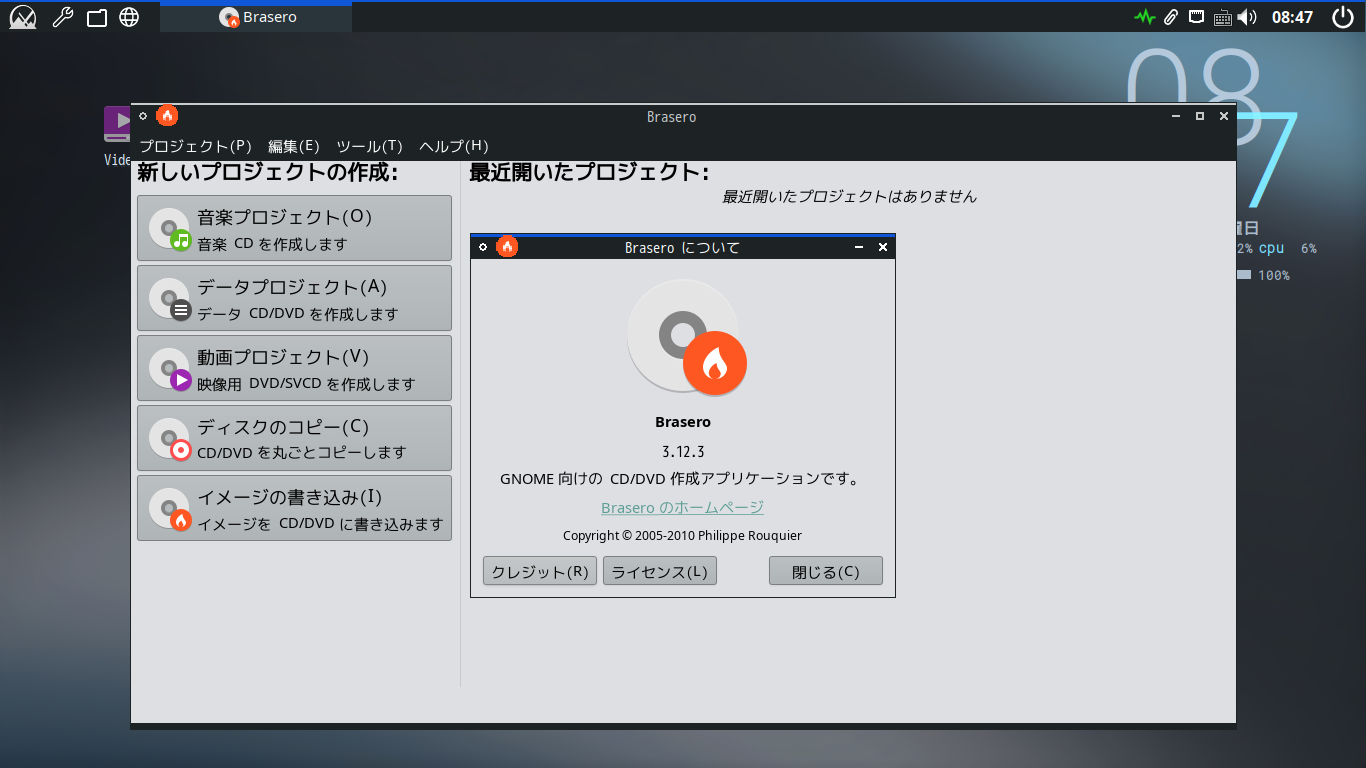Open the ヘルプ(H) menu

click(x=454, y=146)
